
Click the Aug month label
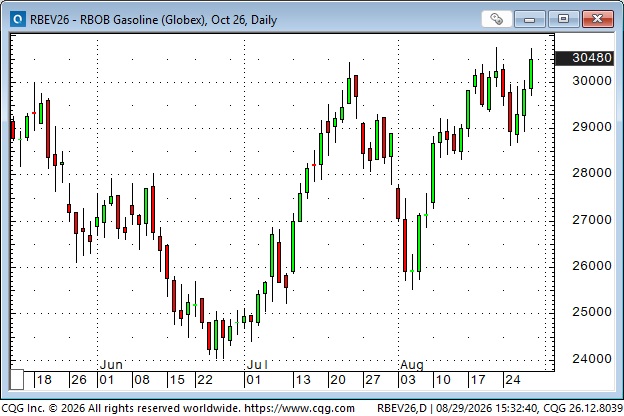412,365
